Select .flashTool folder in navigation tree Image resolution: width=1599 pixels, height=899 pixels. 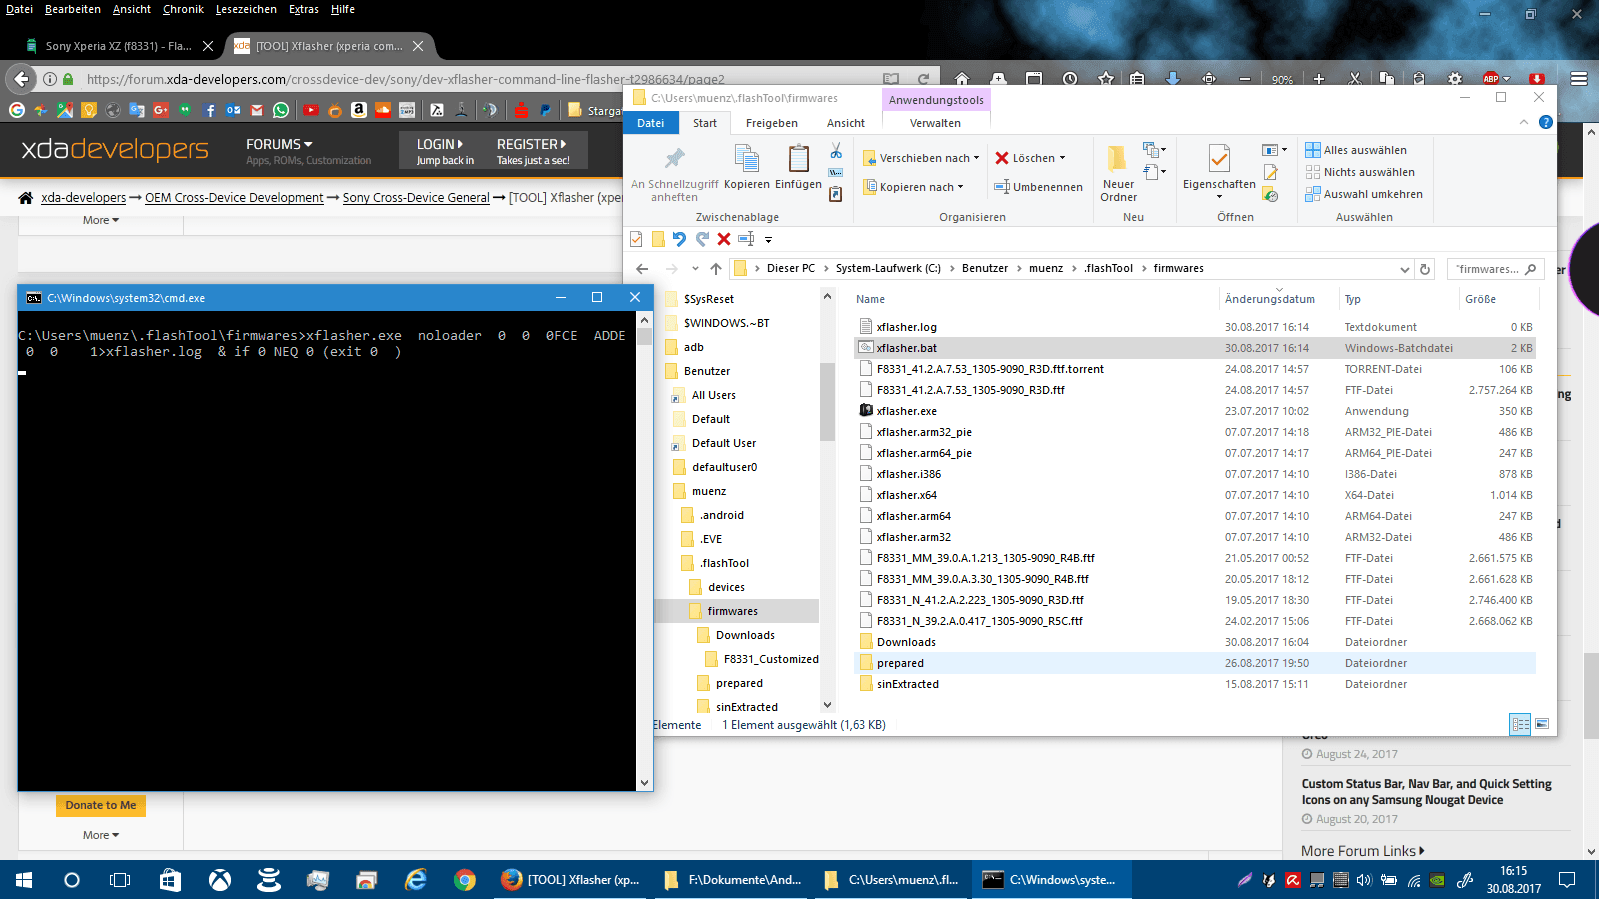(724, 563)
